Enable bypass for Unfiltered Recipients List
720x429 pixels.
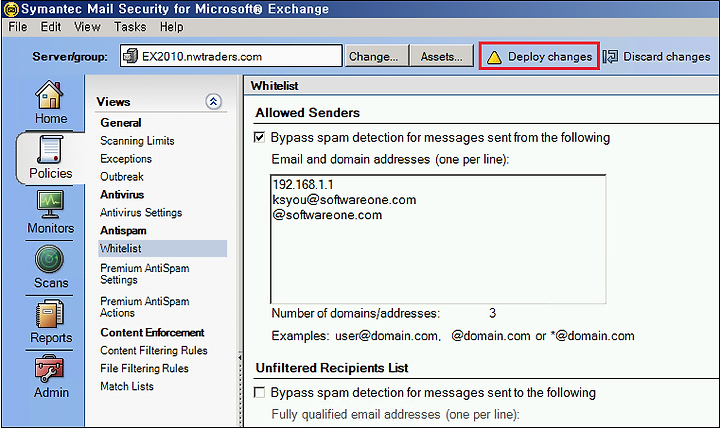(x=259, y=392)
